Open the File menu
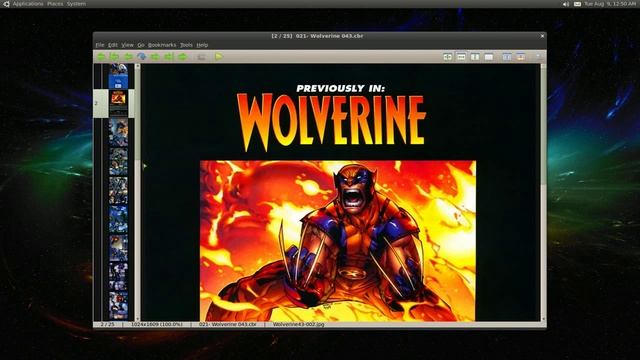640x360 pixels. pos(100,45)
